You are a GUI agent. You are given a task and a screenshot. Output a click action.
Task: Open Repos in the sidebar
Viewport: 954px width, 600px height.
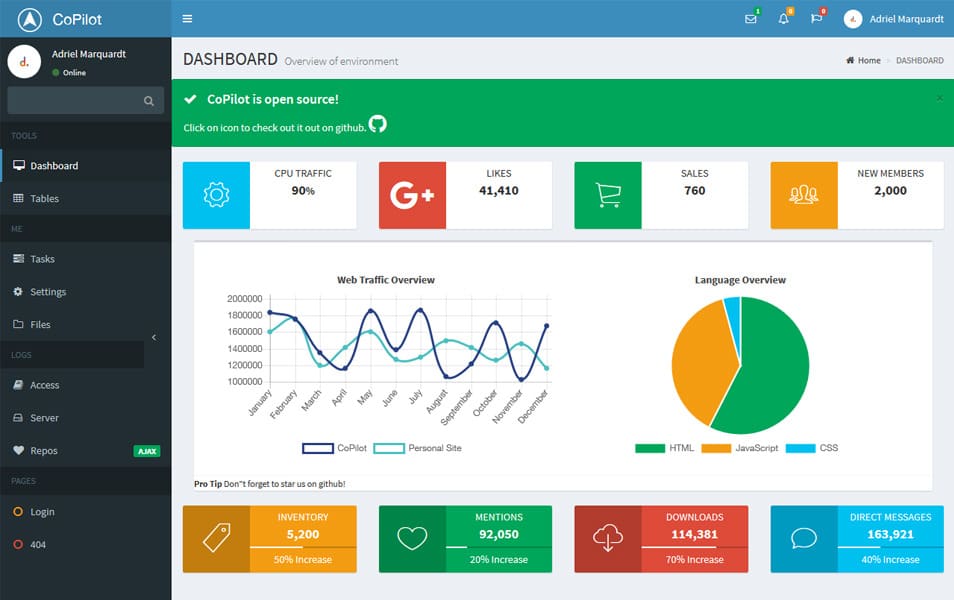pos(85,451)
